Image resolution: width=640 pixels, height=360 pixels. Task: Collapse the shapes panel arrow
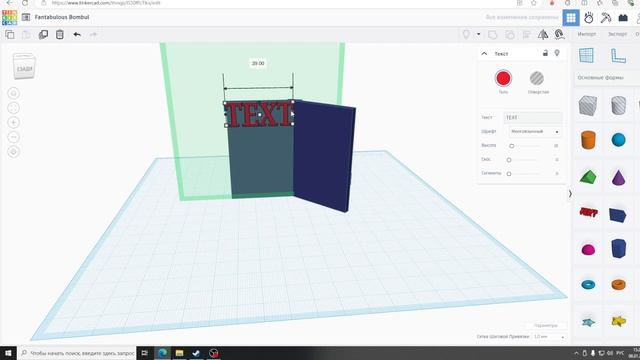point(570,194)
